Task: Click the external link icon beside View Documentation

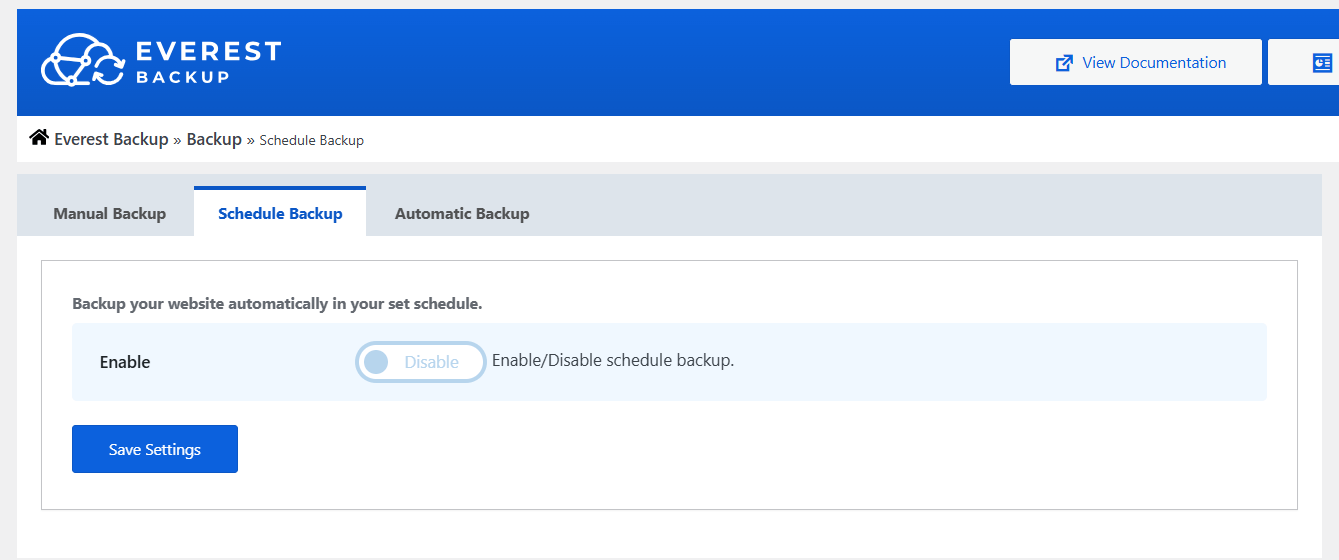Action: [x=1064, y=63]
